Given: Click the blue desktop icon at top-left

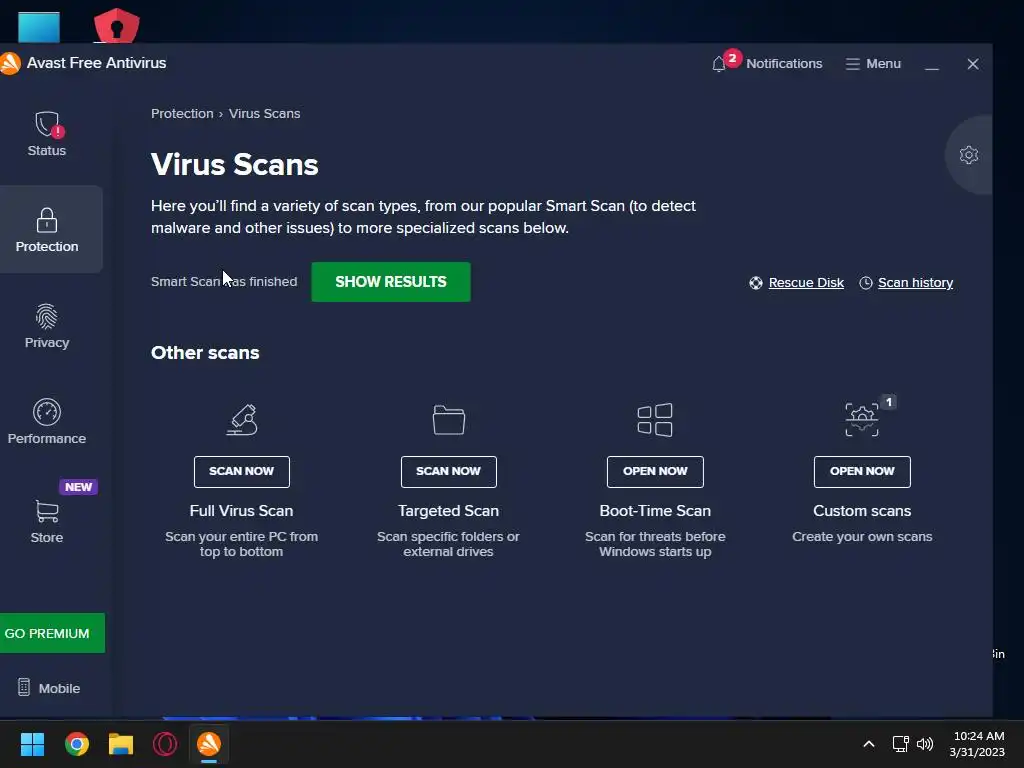Looking at the screenshot, I should (39, 27).
